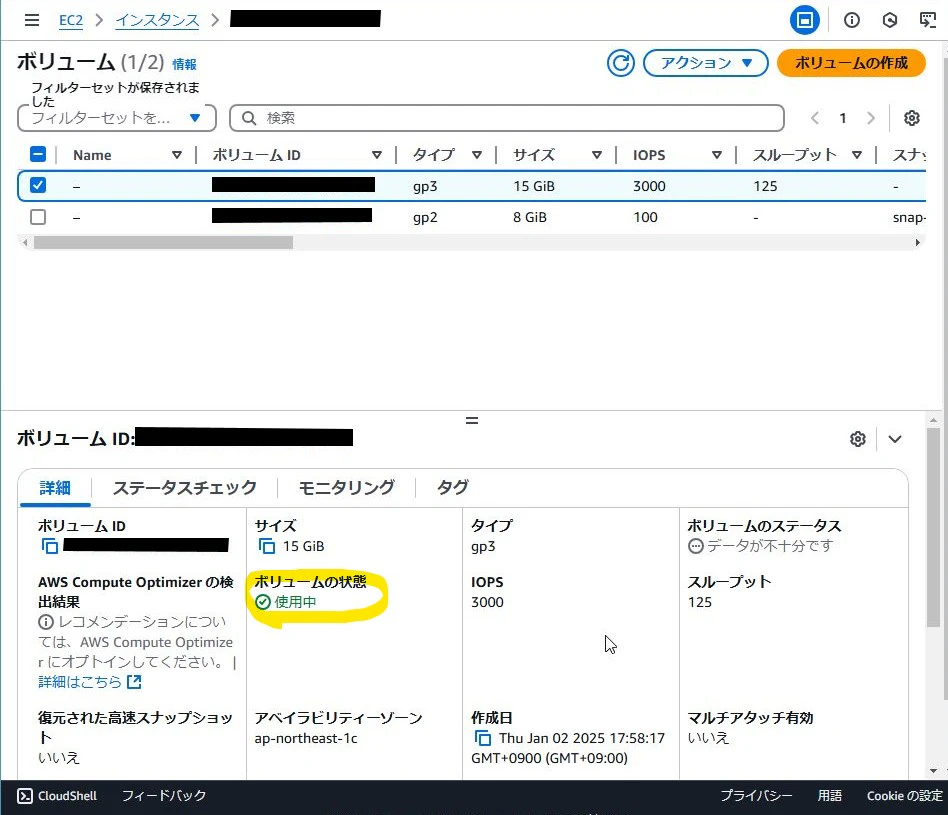948x815 pixels.
Task: Open the hamburger navigation menu
Action: [x=31, y=20]
